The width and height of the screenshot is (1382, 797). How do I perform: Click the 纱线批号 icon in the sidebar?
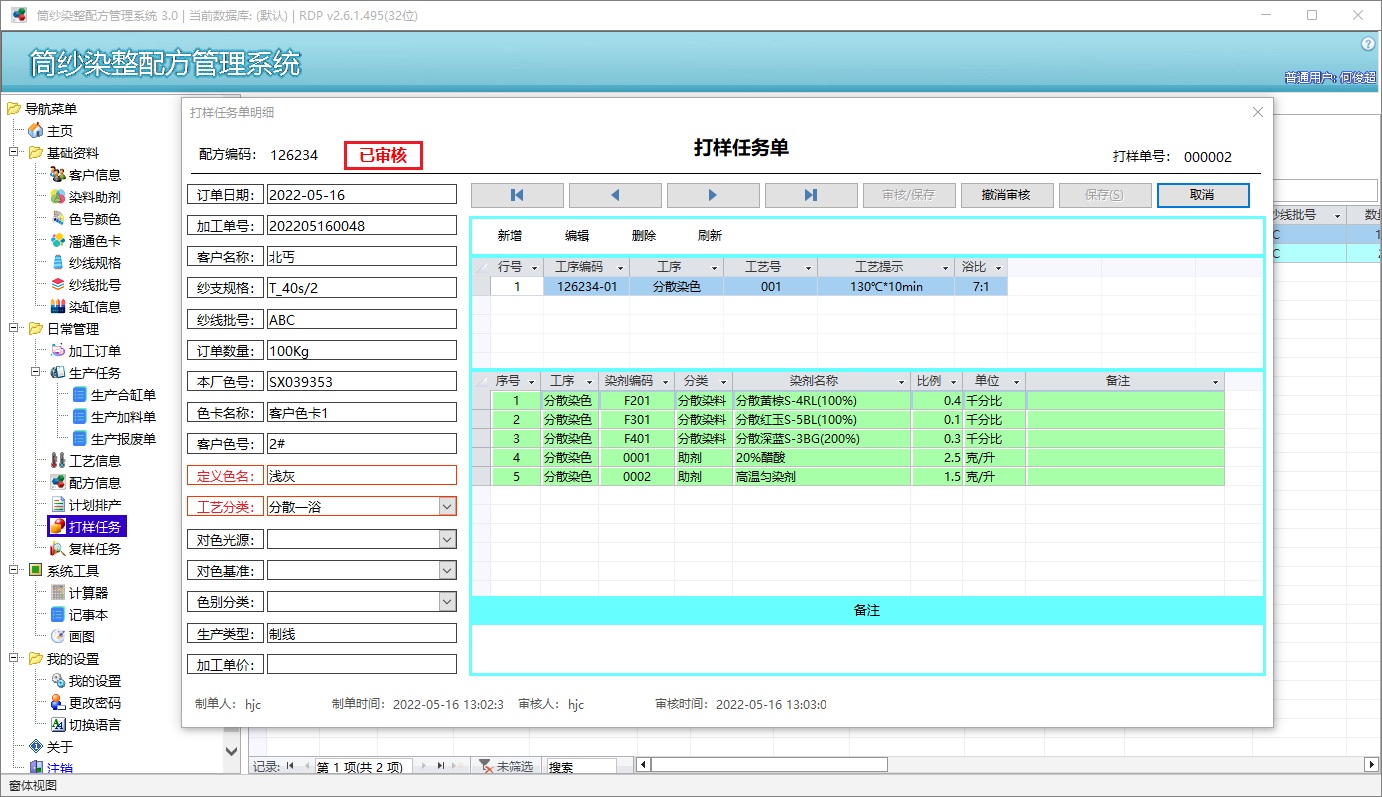58,285
